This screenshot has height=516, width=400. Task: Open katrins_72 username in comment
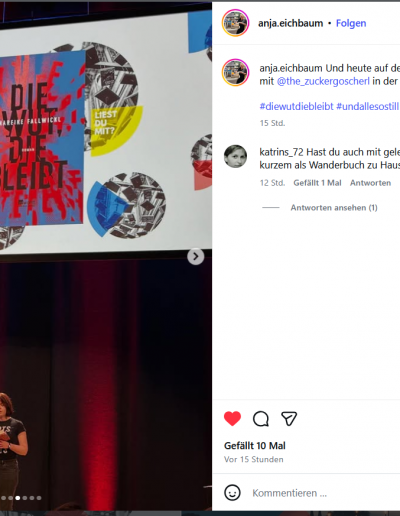coord(281,152)
